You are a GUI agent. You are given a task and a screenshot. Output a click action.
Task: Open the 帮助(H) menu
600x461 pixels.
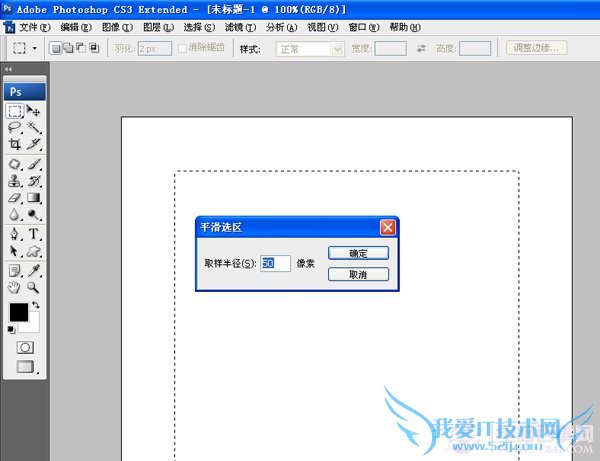(405, 28)
